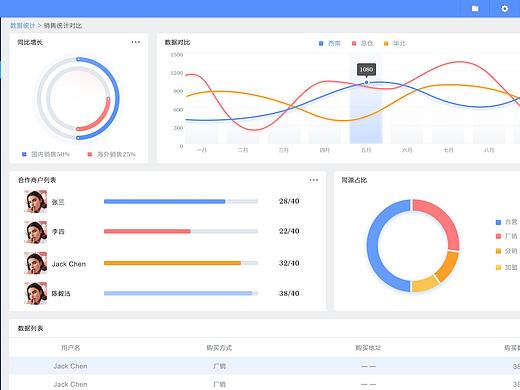Toggle the red line legend entry
Viewport: 520px width, 390px height.
(362, 43)
